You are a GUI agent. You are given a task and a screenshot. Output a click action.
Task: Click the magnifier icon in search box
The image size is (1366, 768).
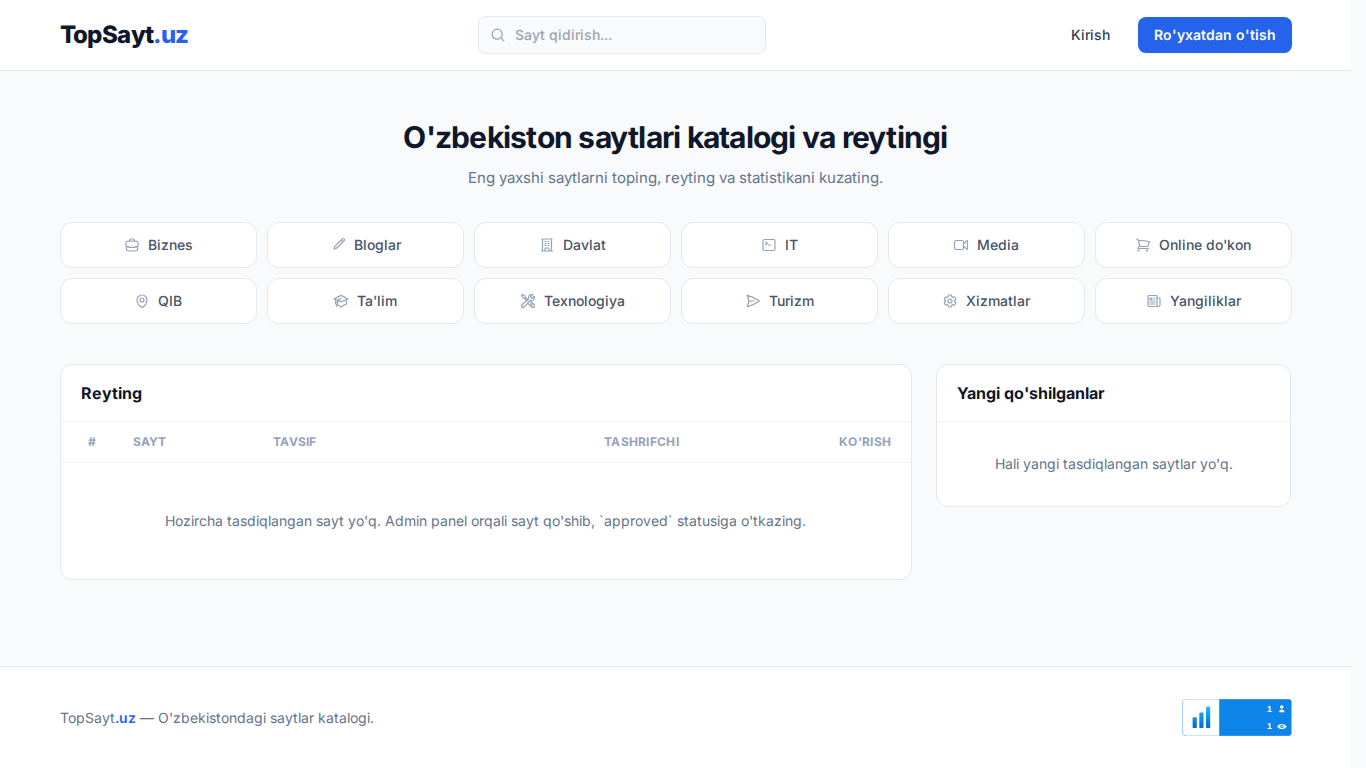pyautogui.click(x=498, y=35)
